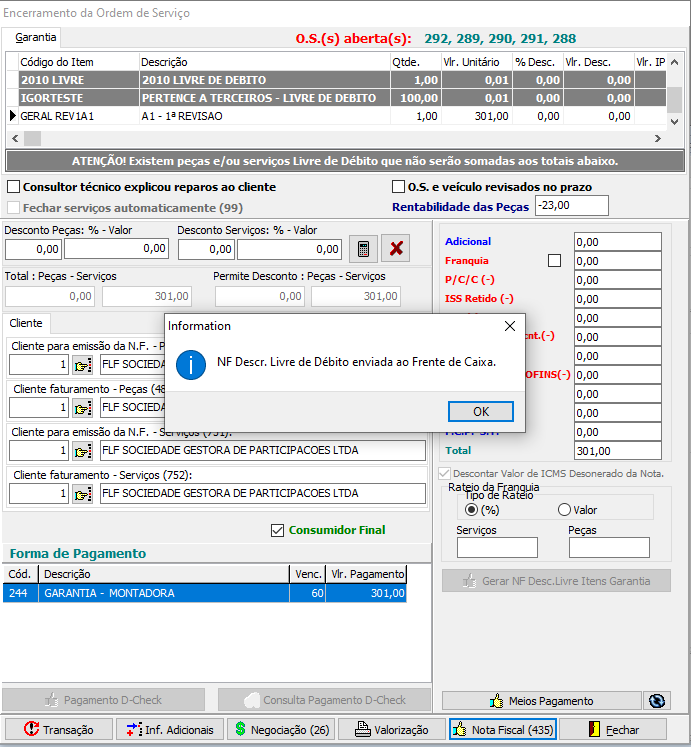Viewport: 691px width, 747px height.
Task: Click the Código do Item column header
Action: pos(79,62)
